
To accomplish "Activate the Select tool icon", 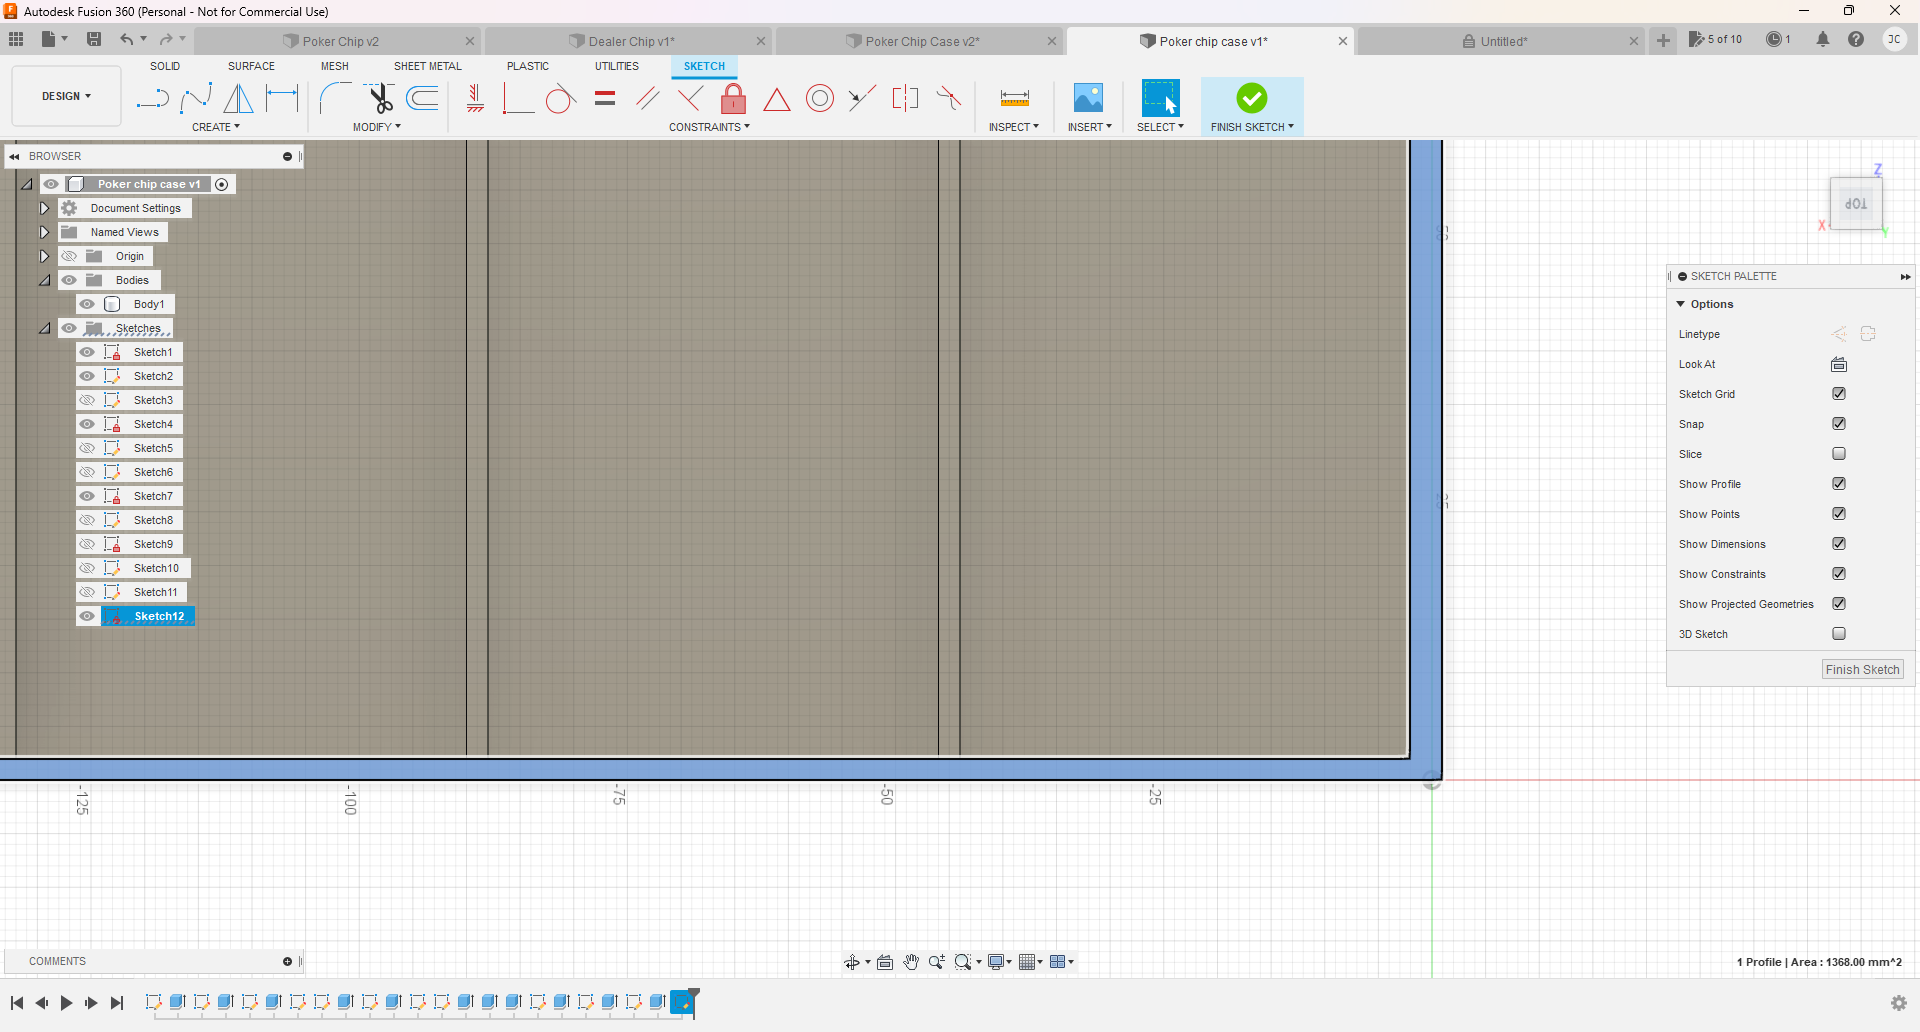I will (x=1160, y=98).
